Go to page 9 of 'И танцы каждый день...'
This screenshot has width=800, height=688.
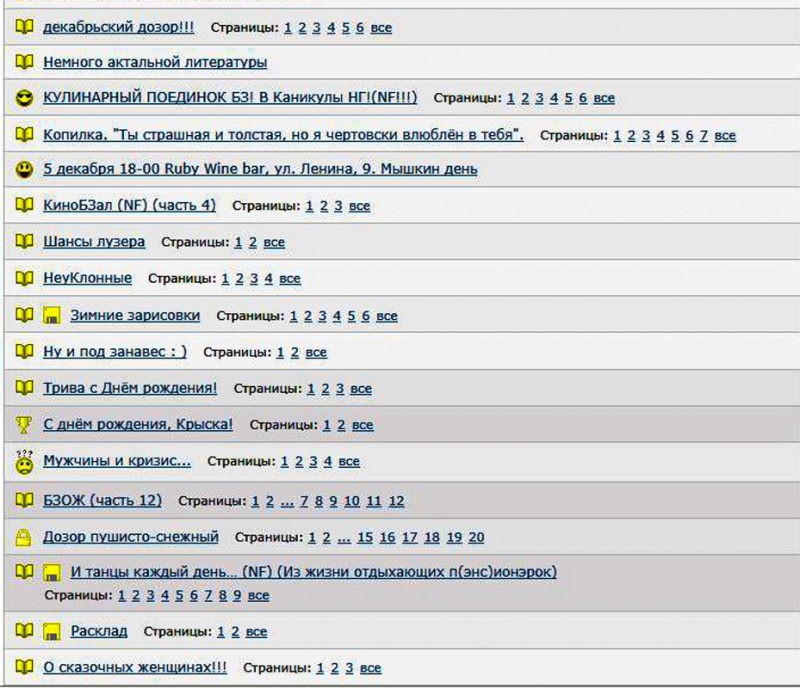pos(237,595)
